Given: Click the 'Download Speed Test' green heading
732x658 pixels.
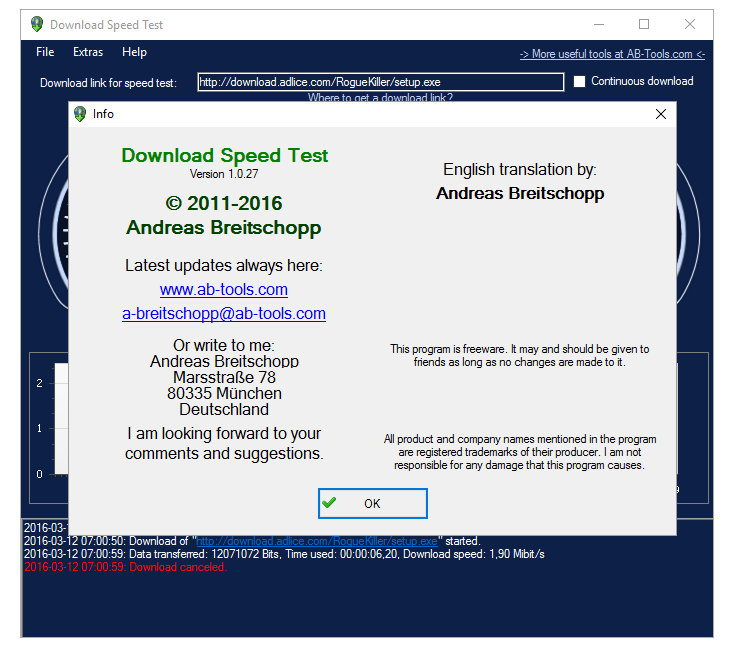Looking at the screenshot, I should [225, 156].
